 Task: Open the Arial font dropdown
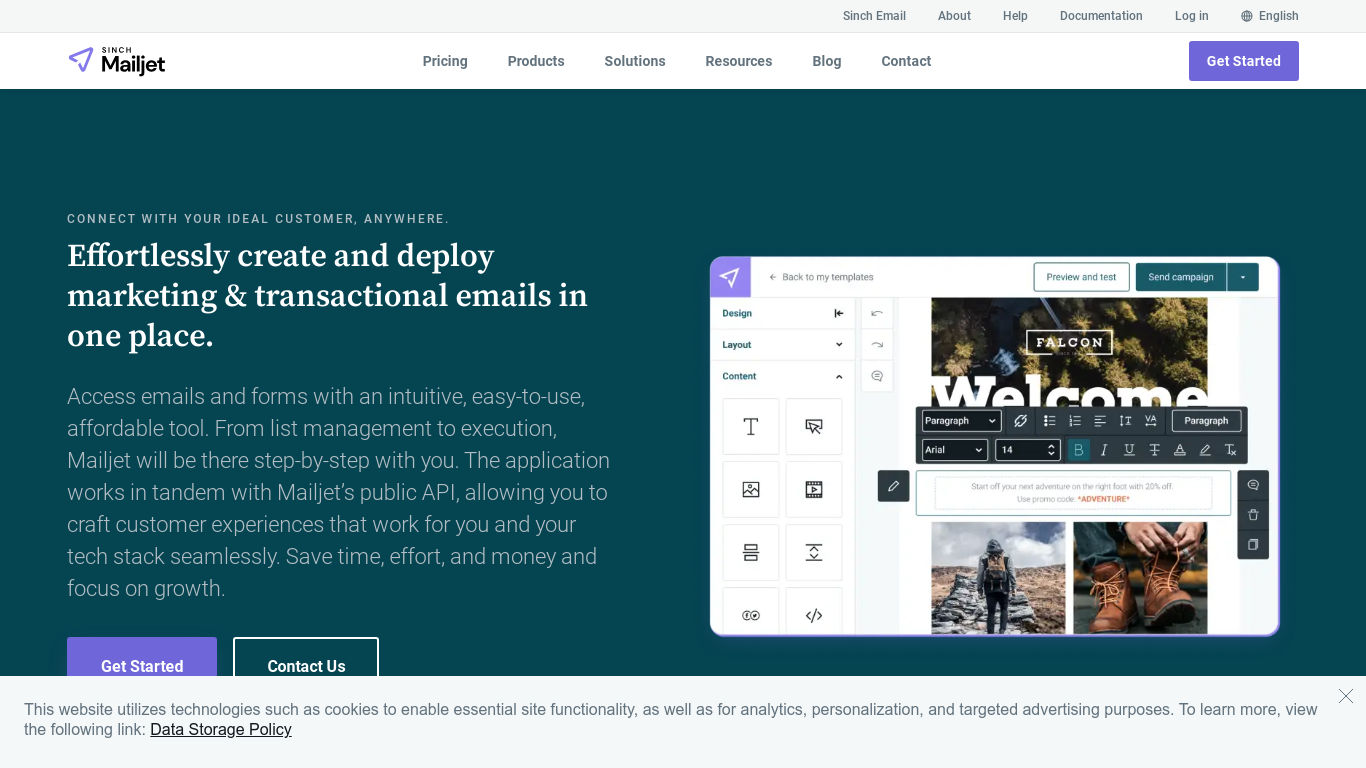coord(954,450)
